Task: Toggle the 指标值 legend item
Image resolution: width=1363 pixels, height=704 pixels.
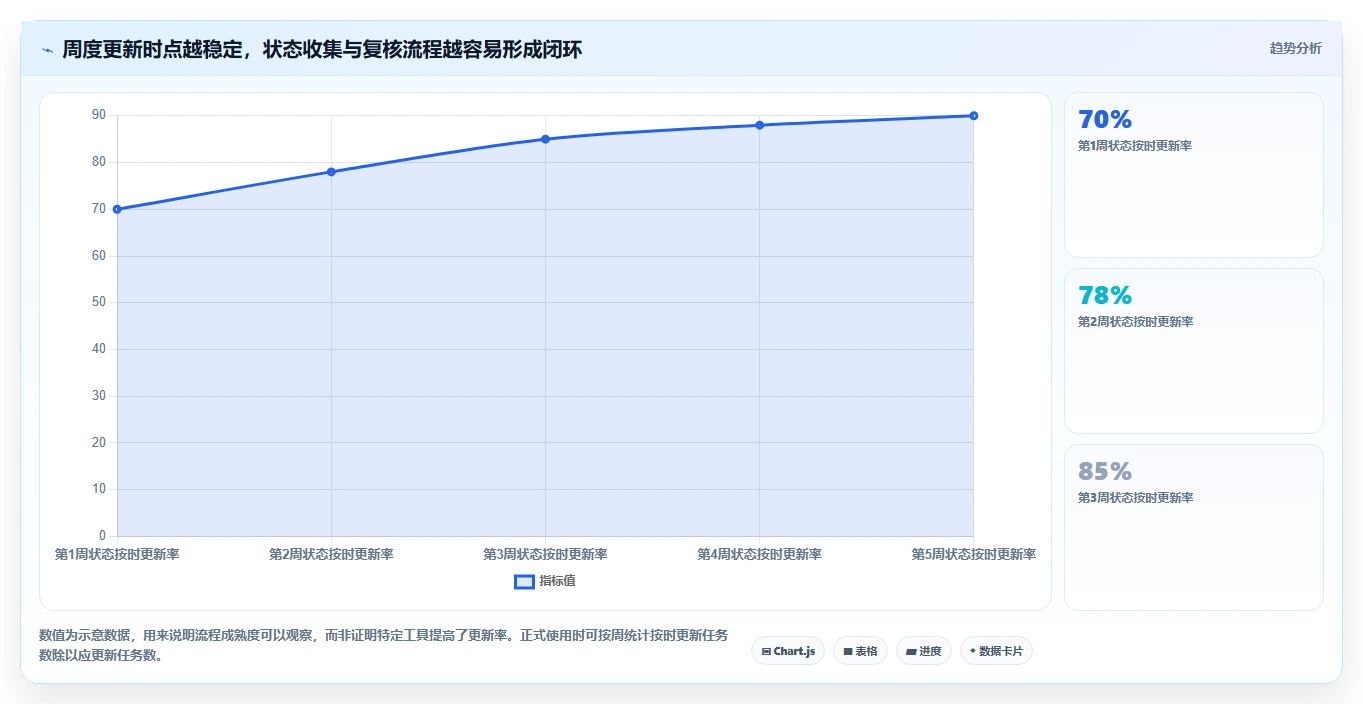Action: pos(545,581)
